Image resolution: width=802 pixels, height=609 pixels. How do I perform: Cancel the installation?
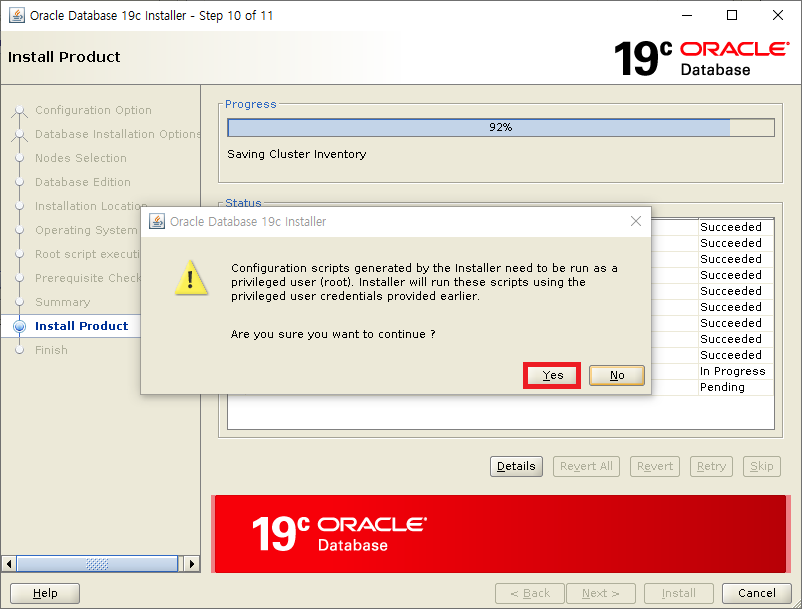tap(756, 593)
